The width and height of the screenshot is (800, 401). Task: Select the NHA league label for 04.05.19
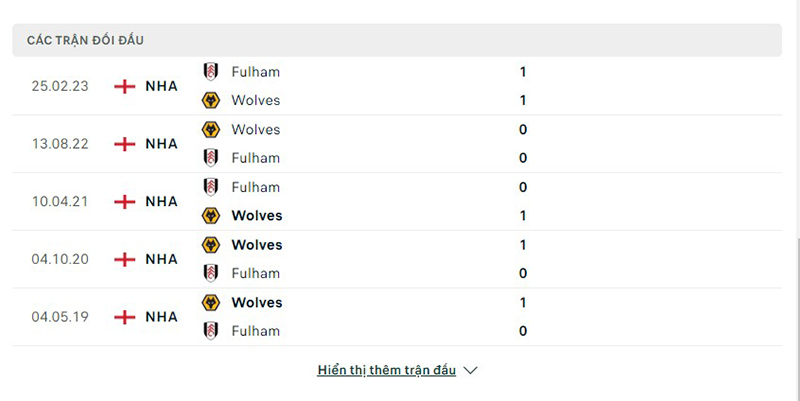(161, 317)
